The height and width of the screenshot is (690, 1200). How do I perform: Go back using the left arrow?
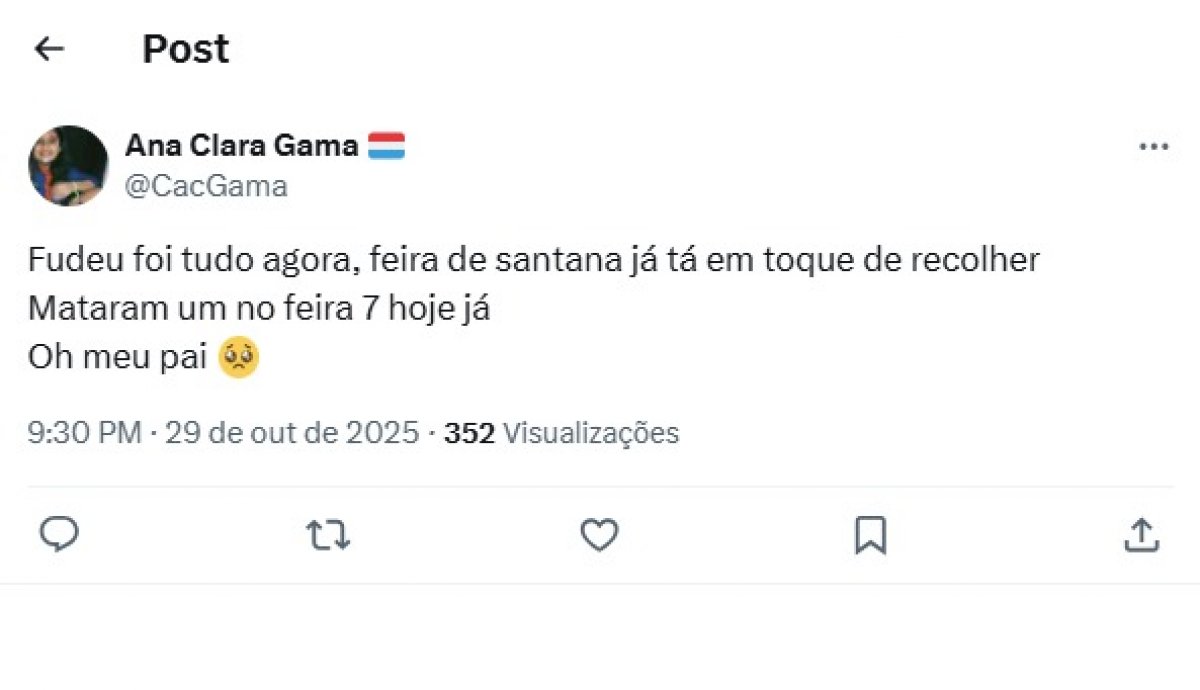pos(49,49)
